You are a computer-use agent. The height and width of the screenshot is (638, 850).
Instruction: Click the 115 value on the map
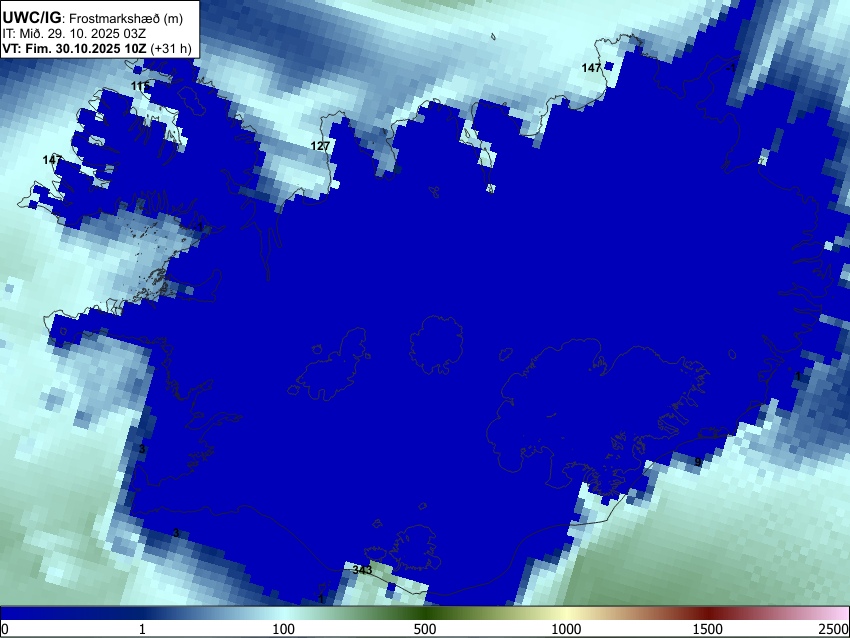tap(140, 86)
